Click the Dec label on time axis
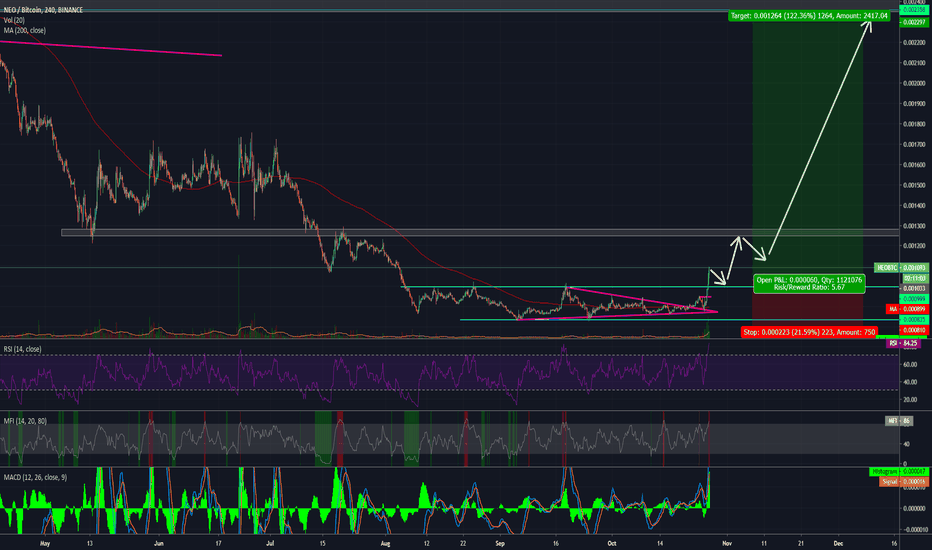 (x=838, y=543)
